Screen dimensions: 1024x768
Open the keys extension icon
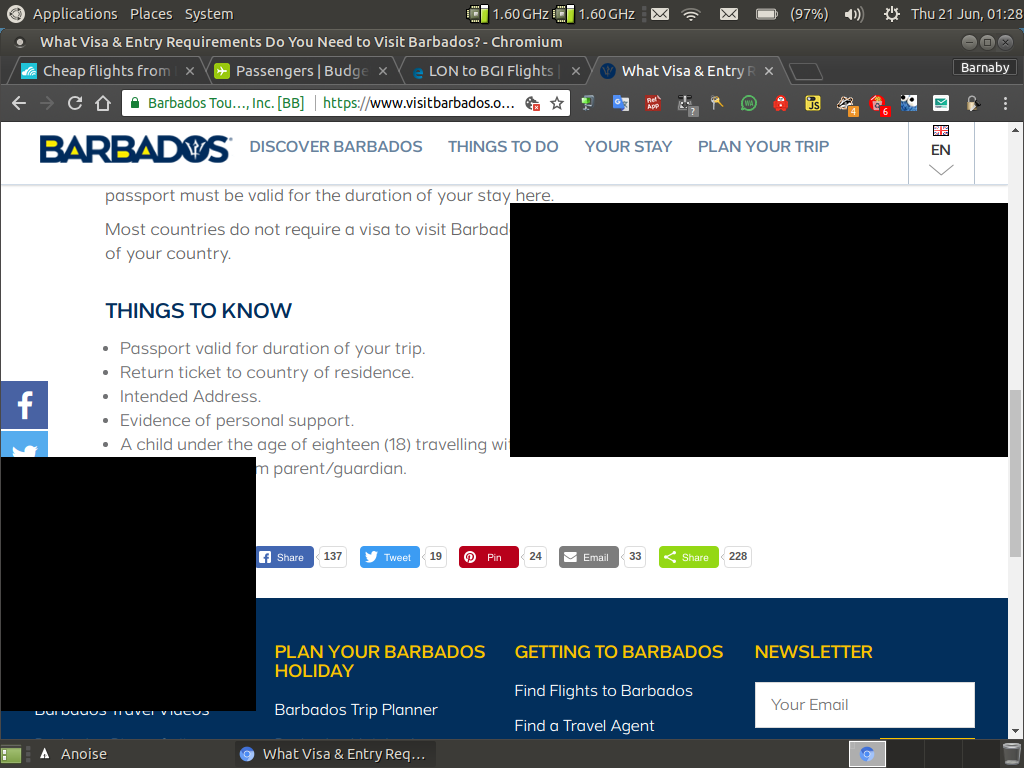pyautogui.click(x=717, y=103)
